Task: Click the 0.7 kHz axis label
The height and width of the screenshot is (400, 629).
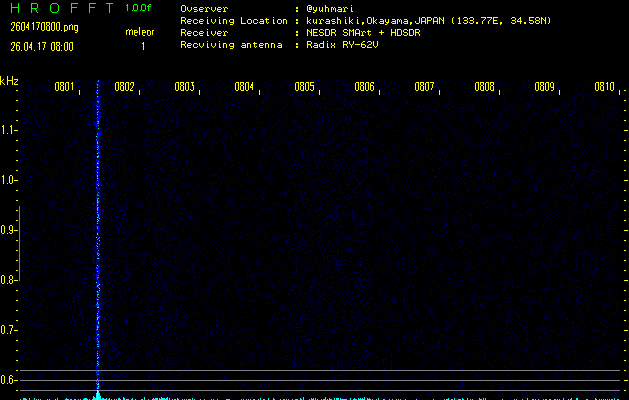Action: pyautogui.click(x=7, y=330)
